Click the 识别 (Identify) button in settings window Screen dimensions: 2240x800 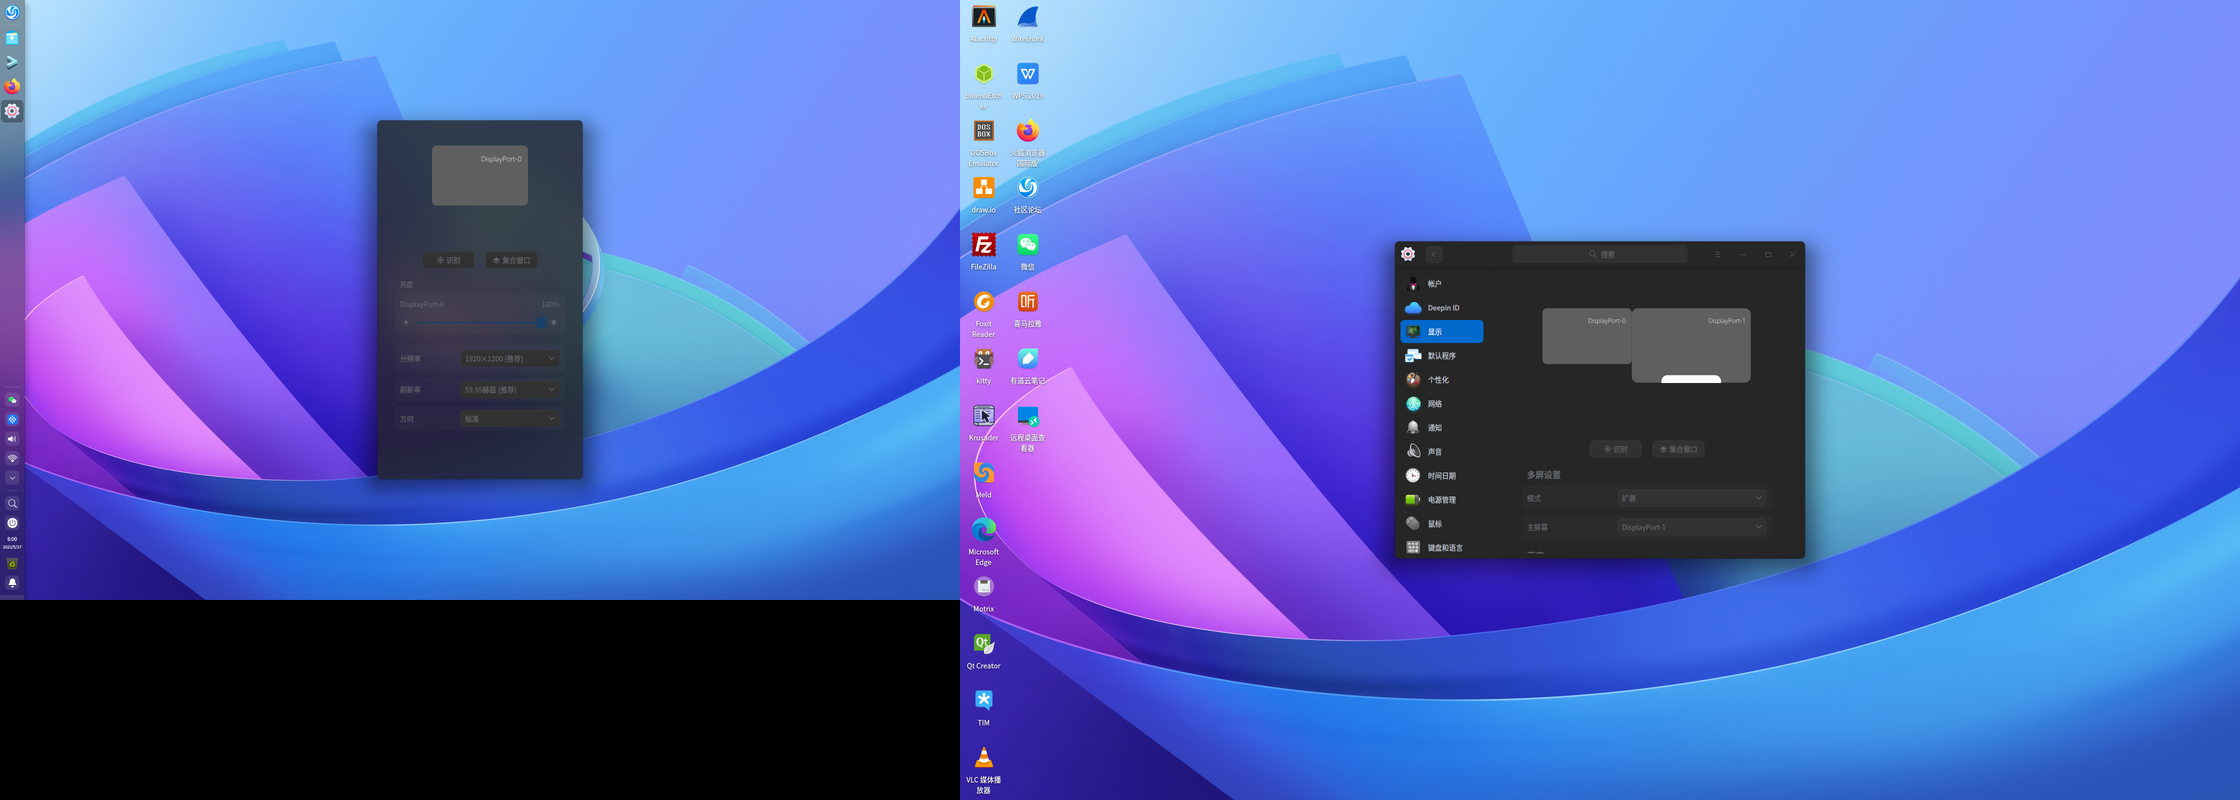click(x=1615, y=450)
